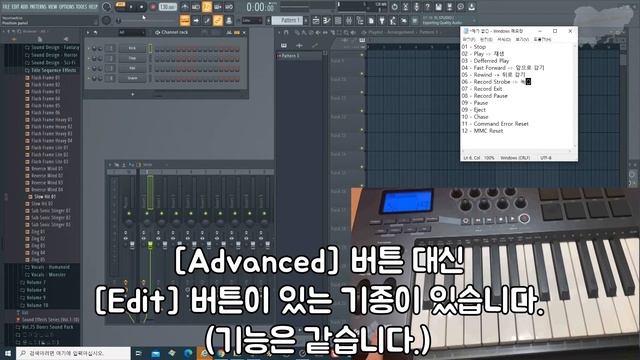The image size is (640, 360).
Task: Mute the Master mixer track LED
Action: (129, 213)
